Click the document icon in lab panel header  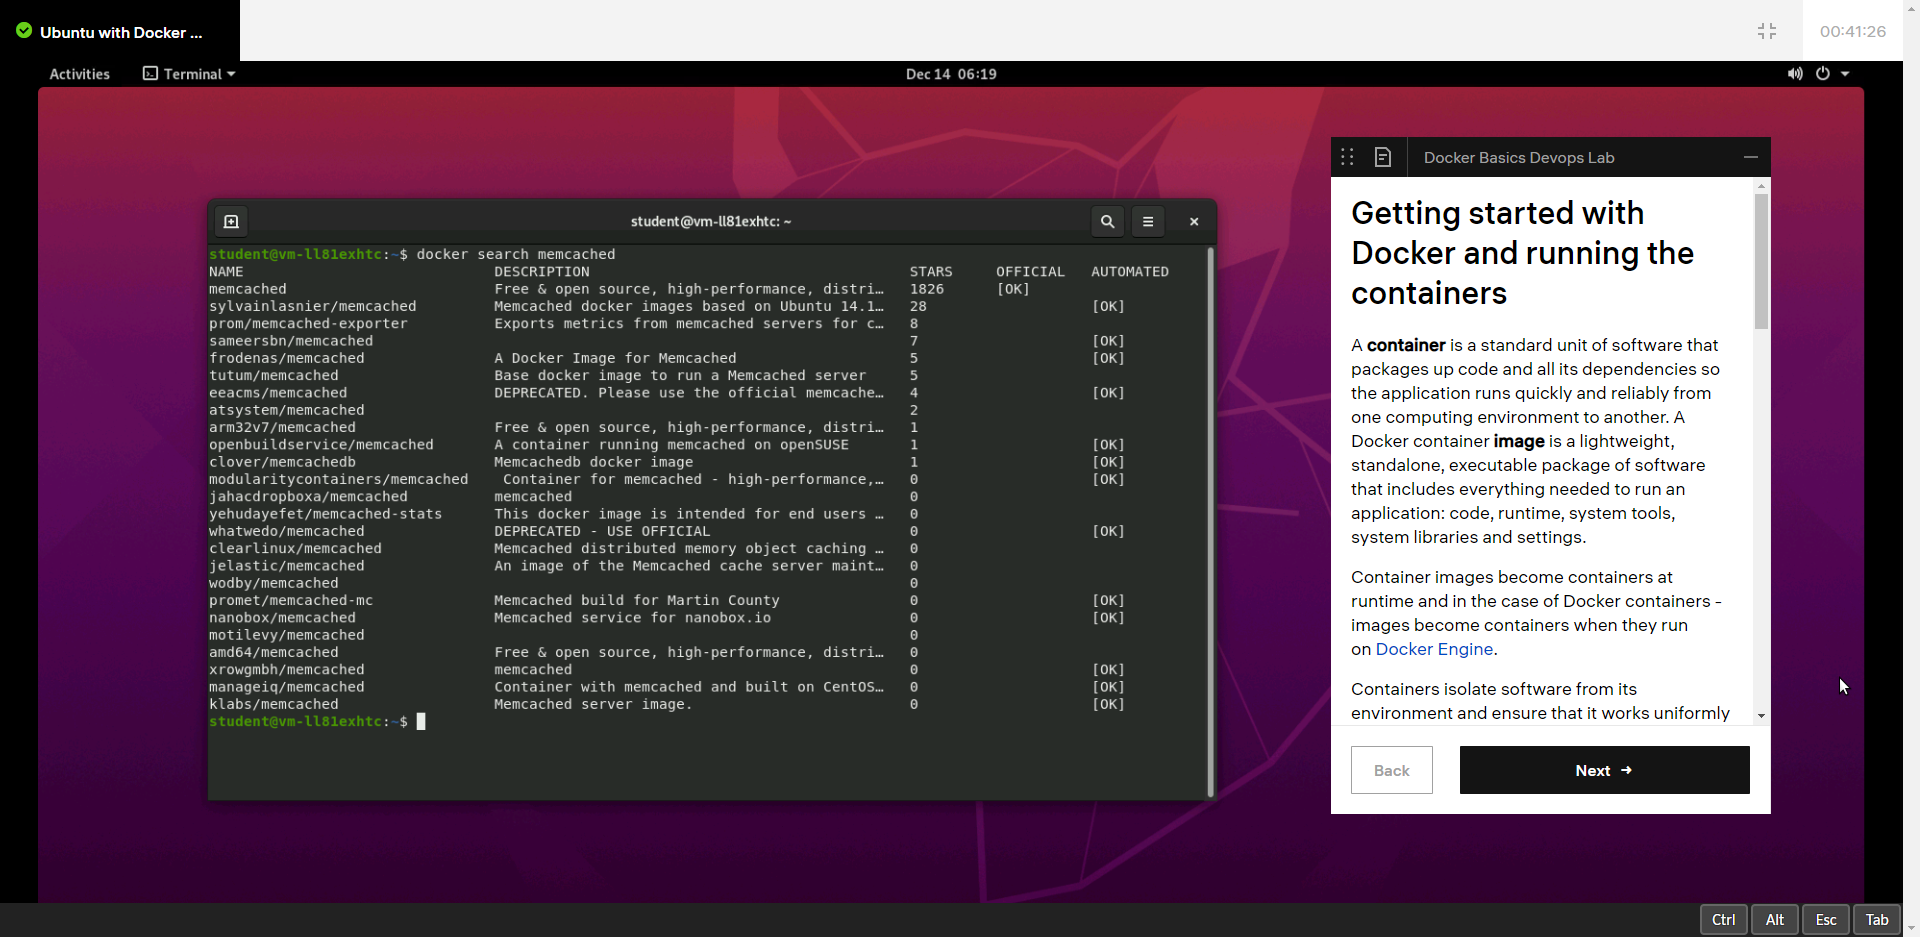point(1383,157)
